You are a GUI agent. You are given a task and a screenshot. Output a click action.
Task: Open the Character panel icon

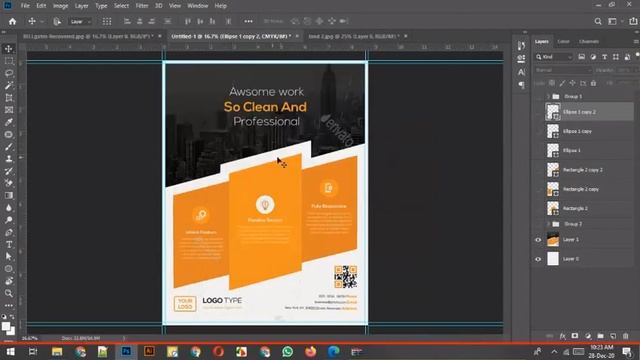point(521,72)
